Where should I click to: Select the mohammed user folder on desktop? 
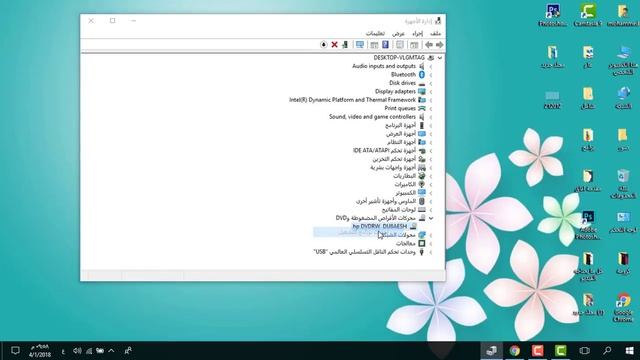coord(623,15)
